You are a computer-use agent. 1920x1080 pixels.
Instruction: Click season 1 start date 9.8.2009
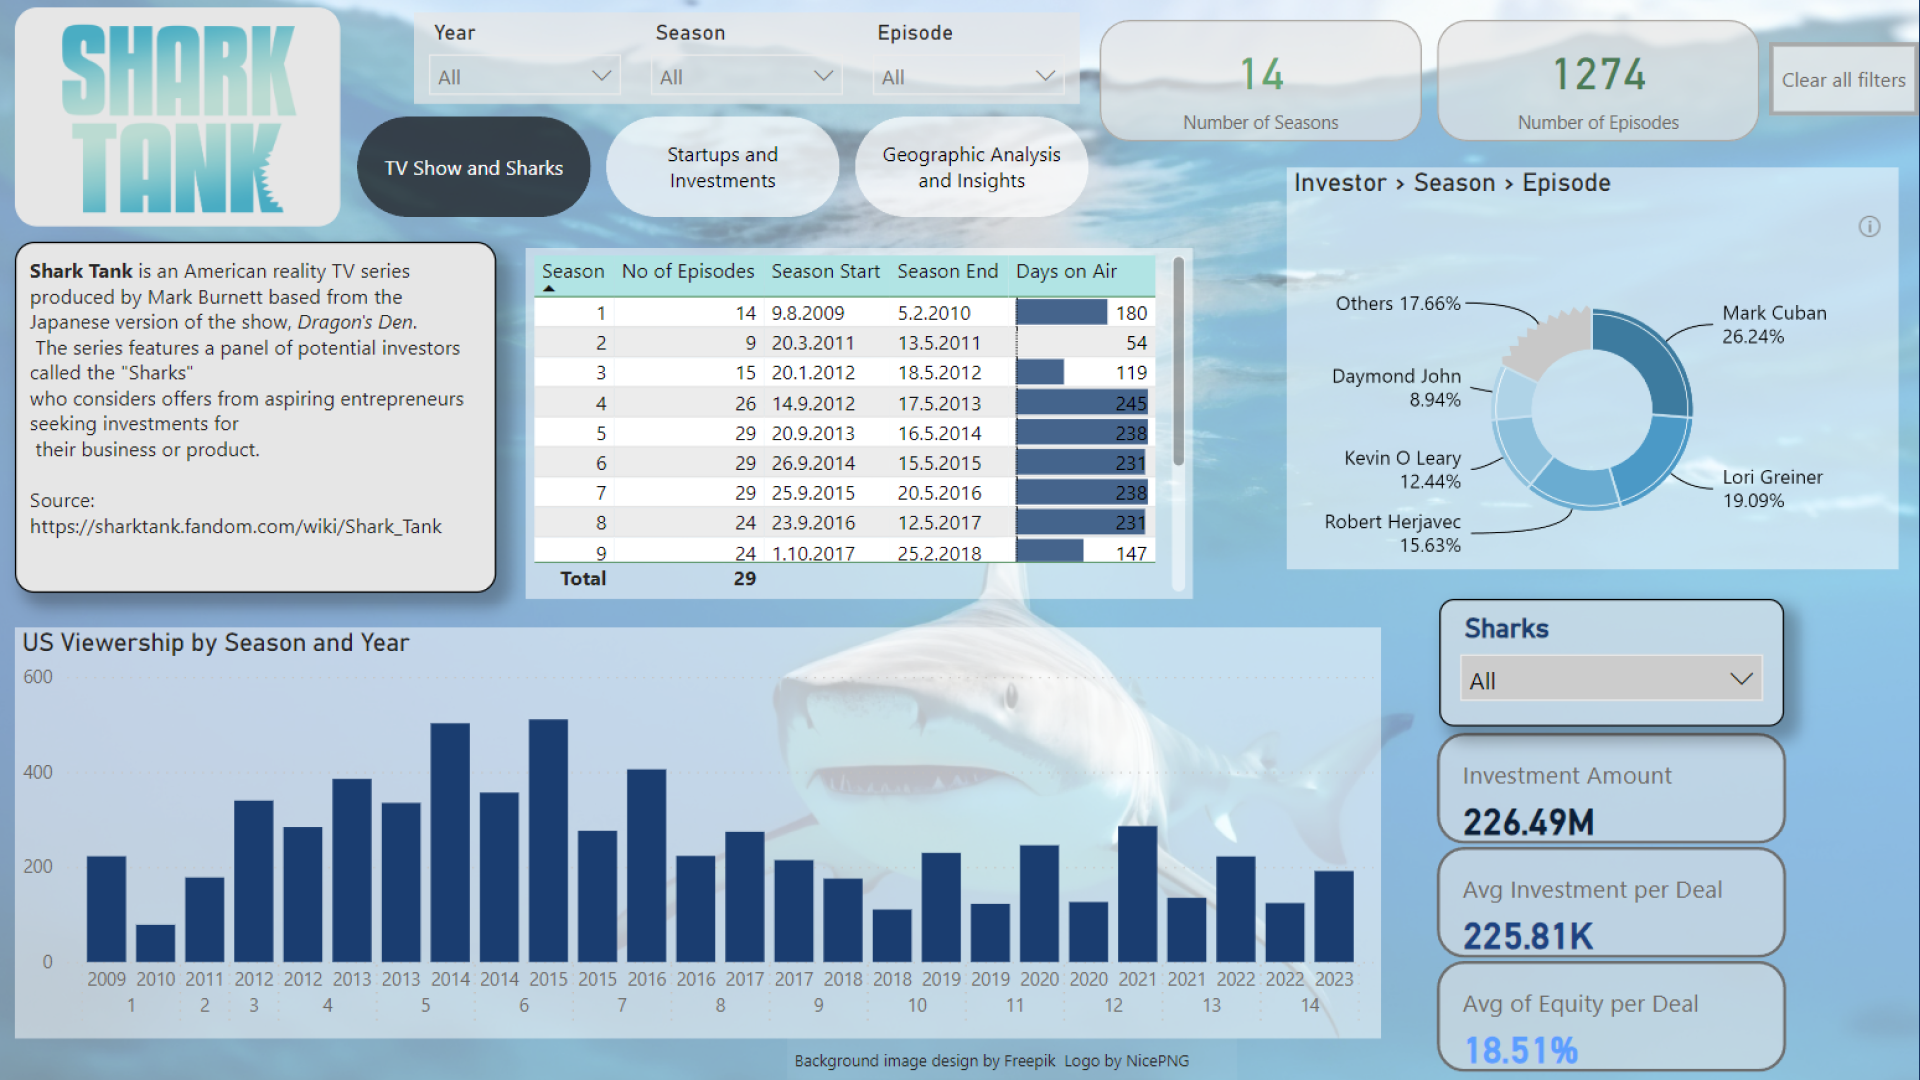[x=808, y=313]
